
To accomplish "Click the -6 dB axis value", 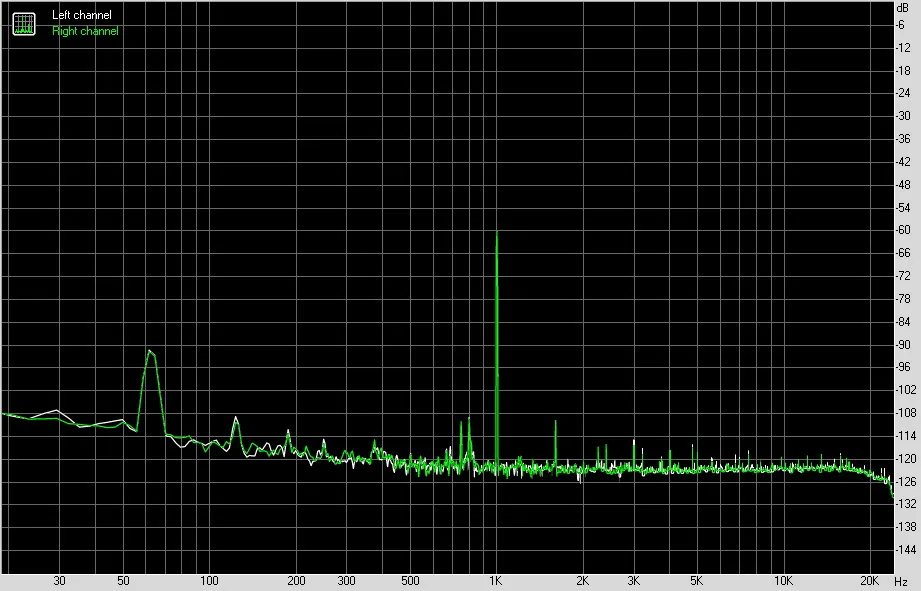I will pyautogui.click(x=900, y=25).
